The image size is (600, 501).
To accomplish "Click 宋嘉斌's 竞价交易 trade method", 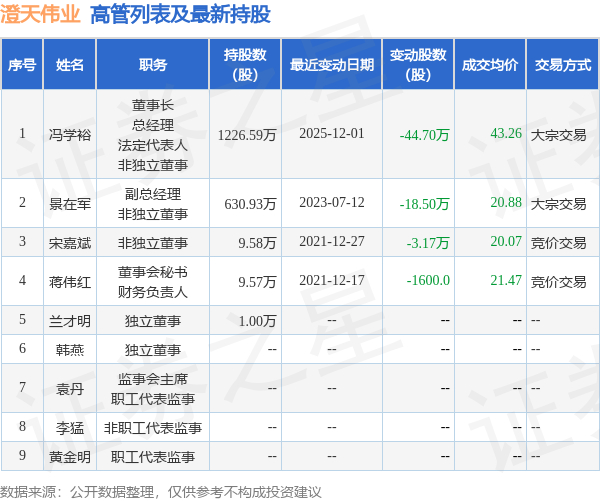I will tap(558, 243).
